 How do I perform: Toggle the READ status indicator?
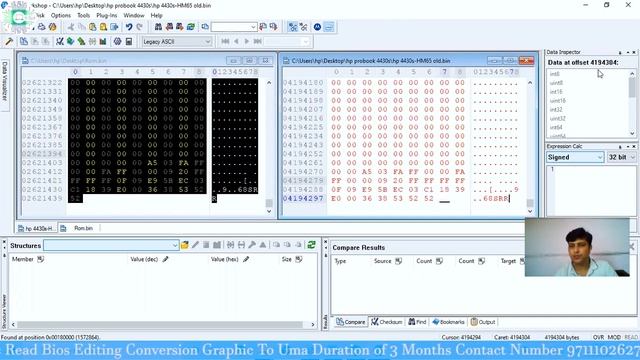pyautogui.click(x=631, y=337)
